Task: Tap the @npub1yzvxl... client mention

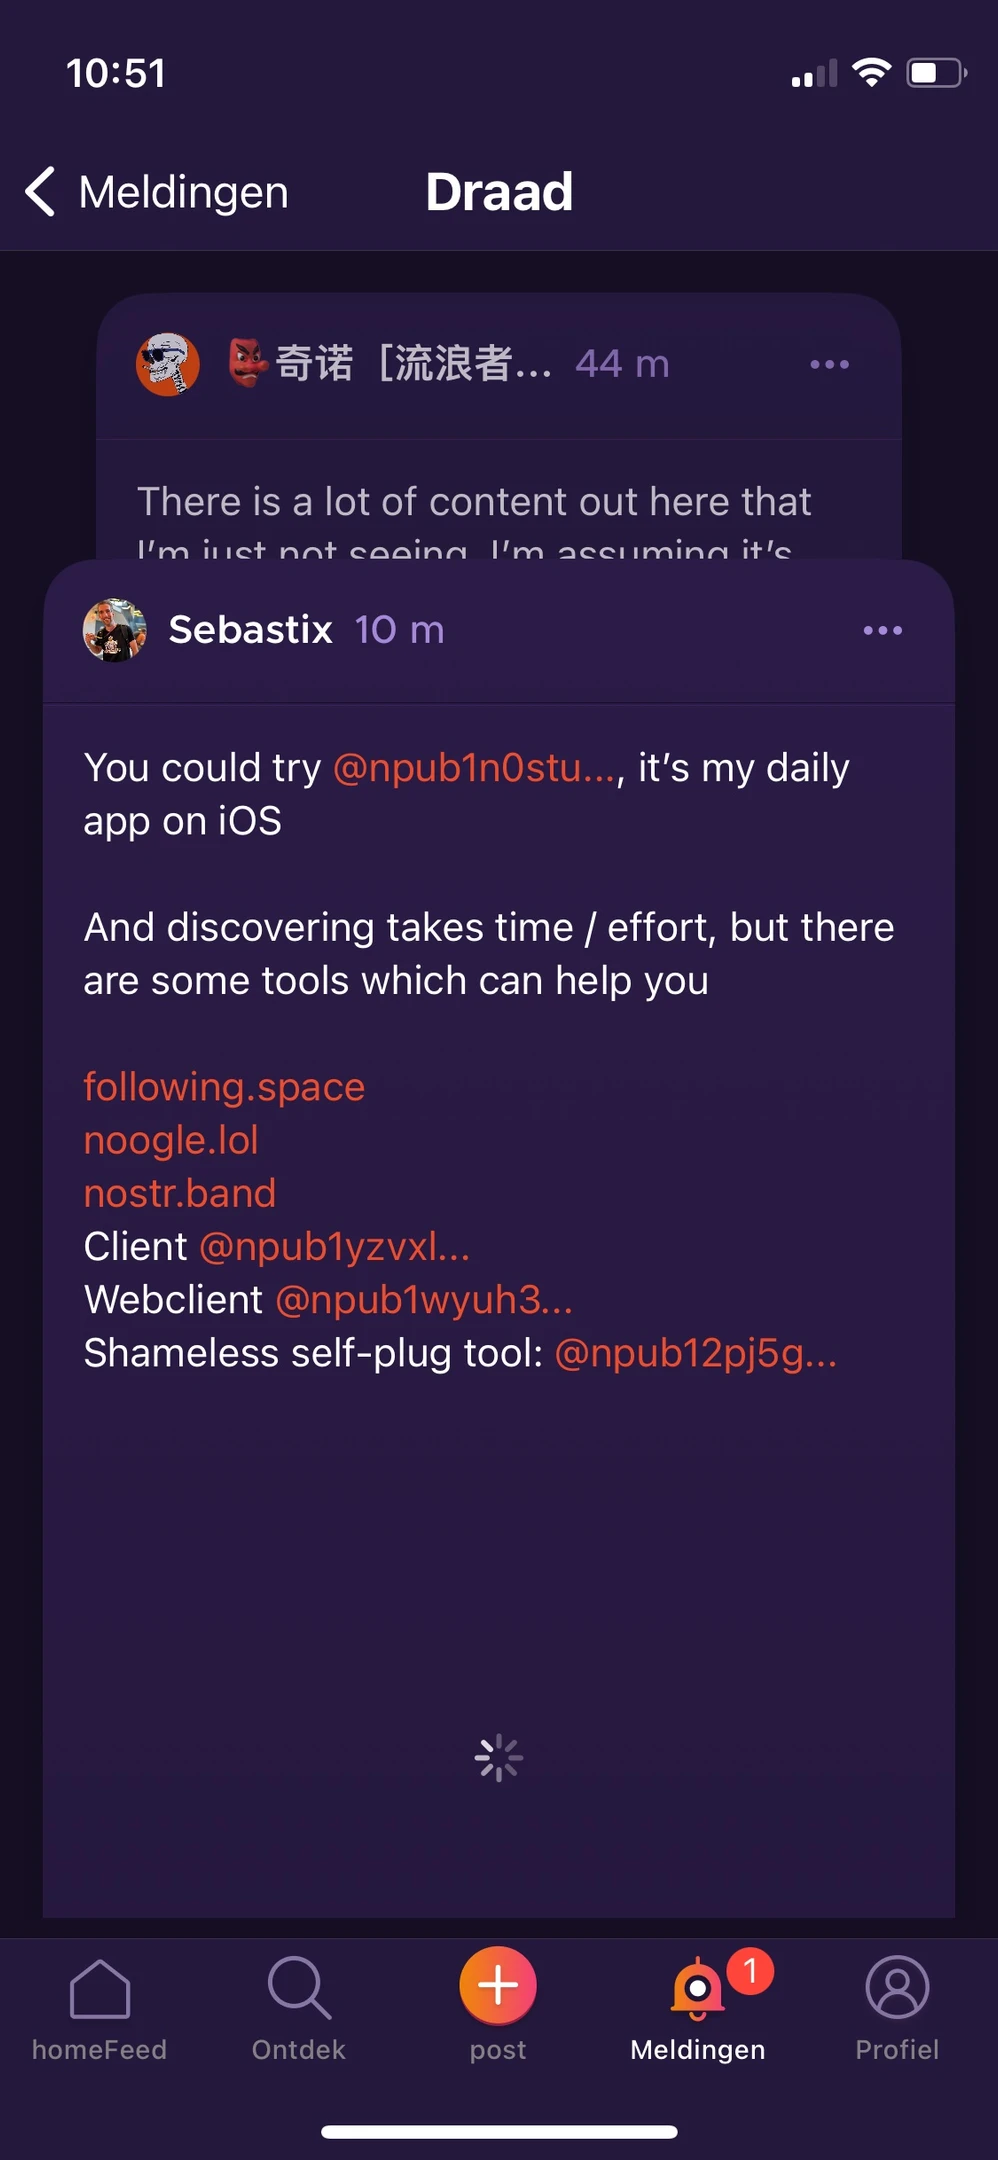Action: tap(334, 1247)
